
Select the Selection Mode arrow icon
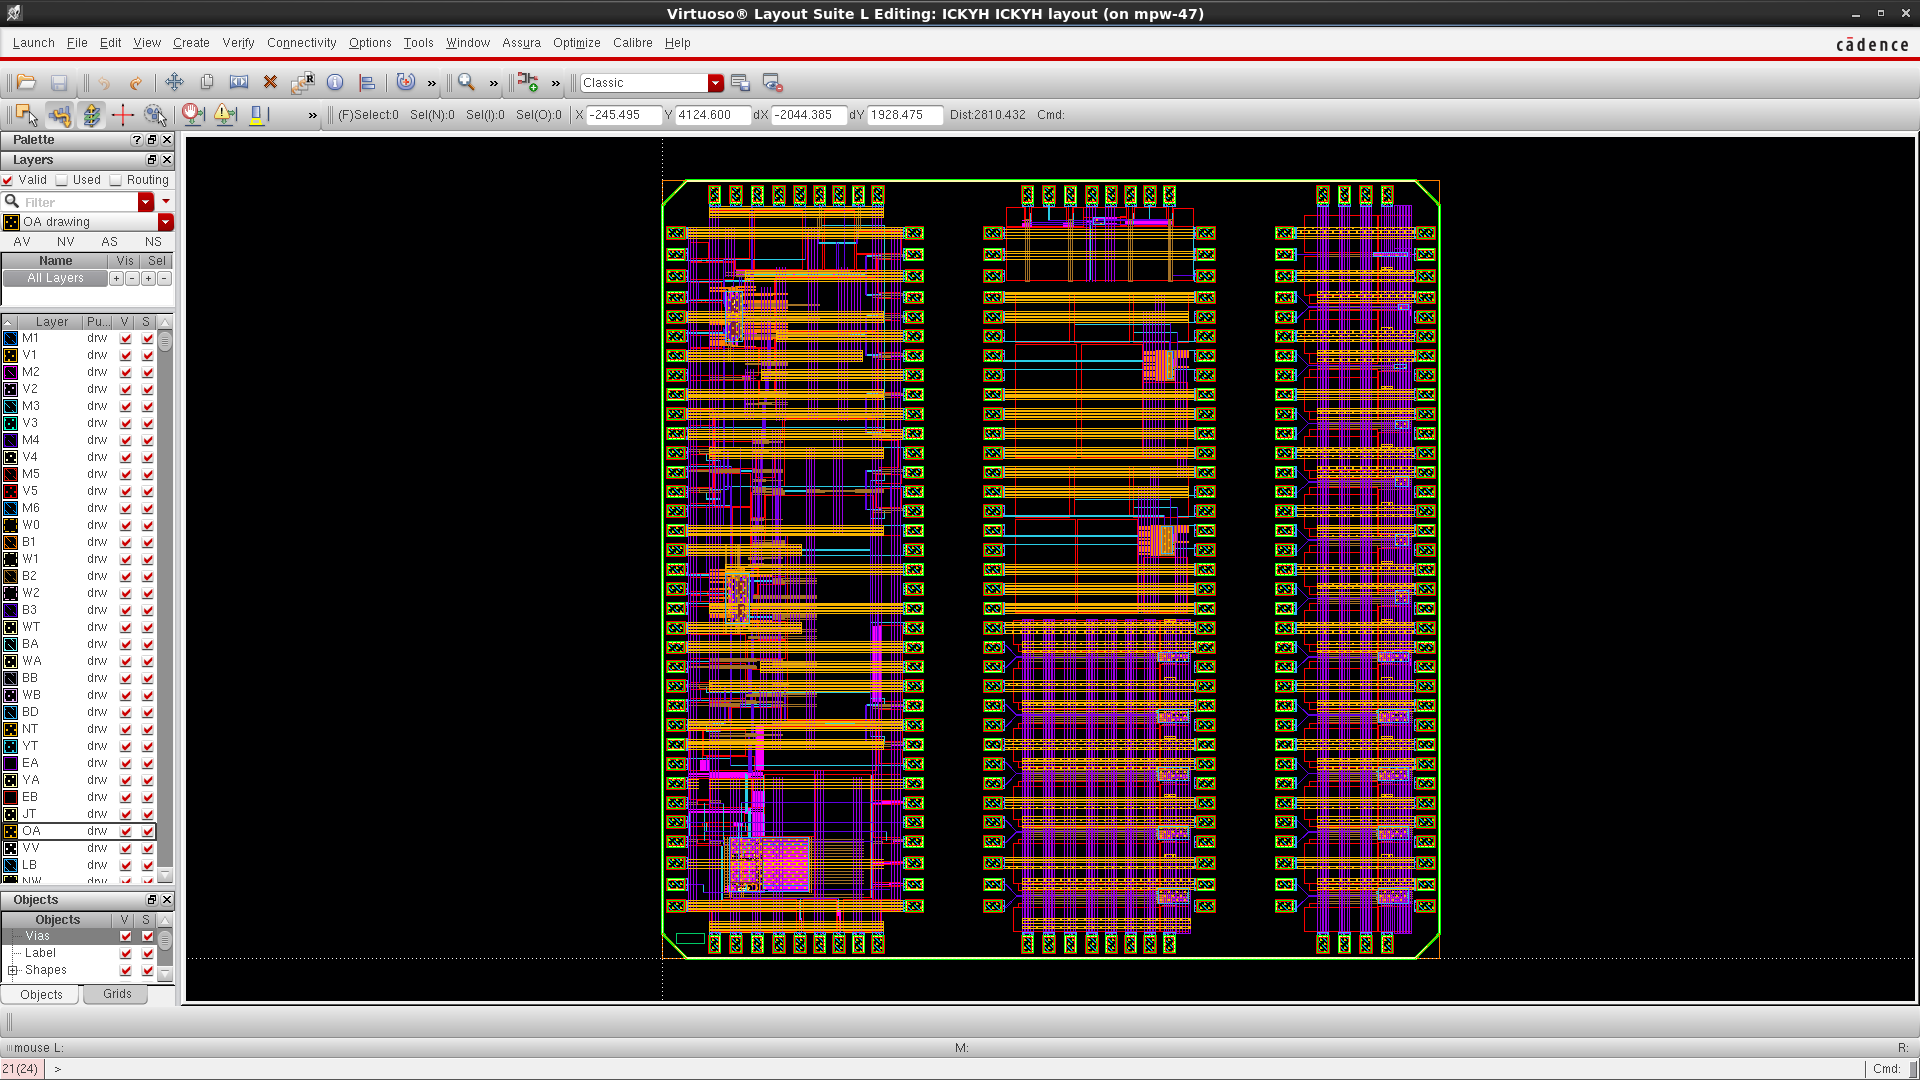tap(27, 115)
